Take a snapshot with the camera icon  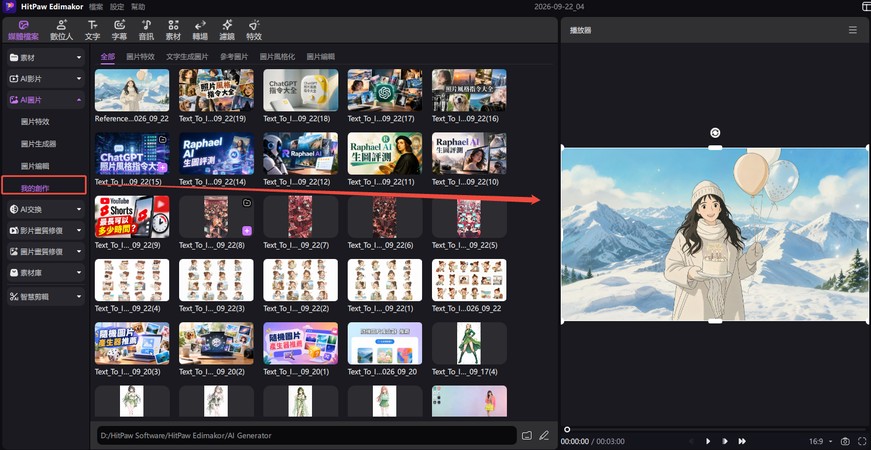point(845,441)
